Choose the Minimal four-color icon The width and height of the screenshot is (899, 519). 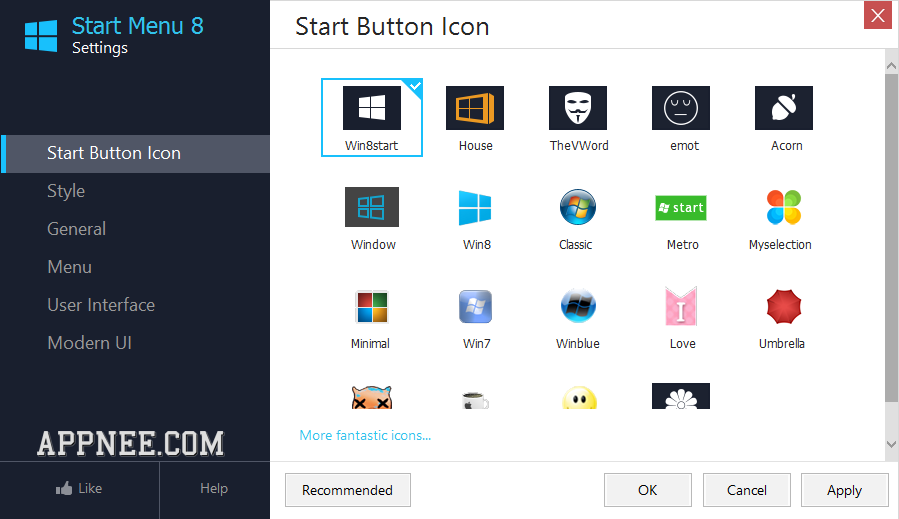[372, 307]
